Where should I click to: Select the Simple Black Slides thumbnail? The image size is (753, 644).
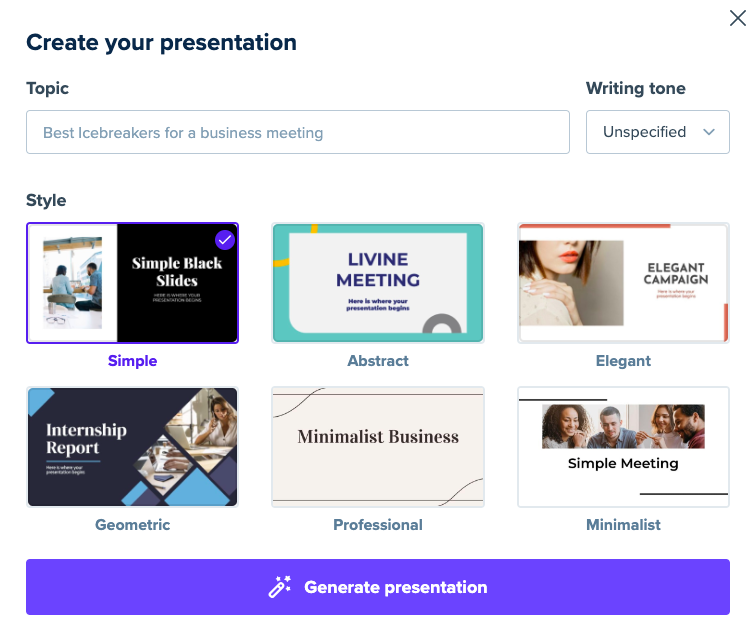coord(133,283)
